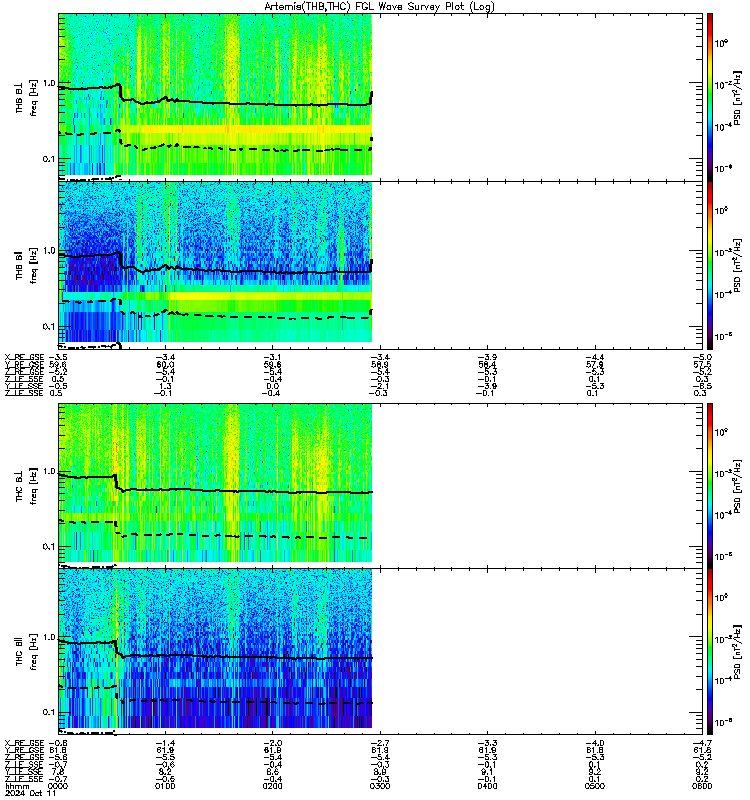The width and height of the screenshot is (750, 800).
Task: Select the THB B-parallel freq axis label
Action: tap(27, 266)
